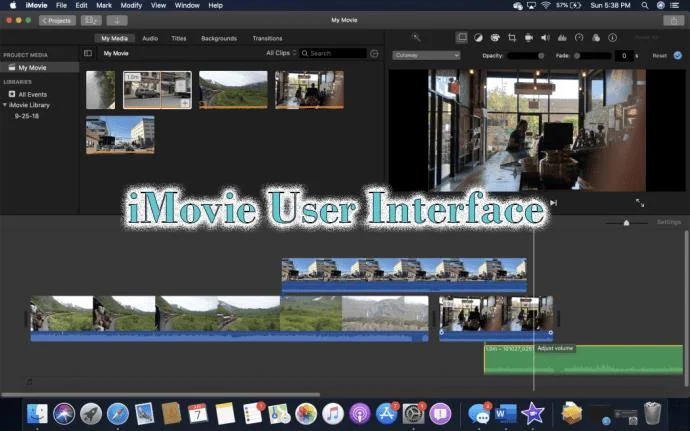Adjust the timeline zoom slider
The image size is (690, 431).
[x=626, y=223]
